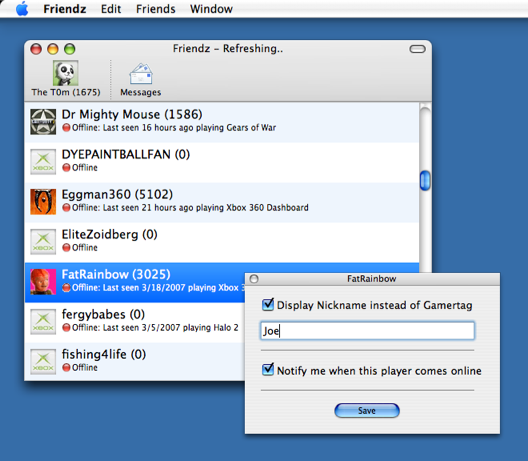
Task: Open the Messages envelope icon
Action: coord(141,74)
